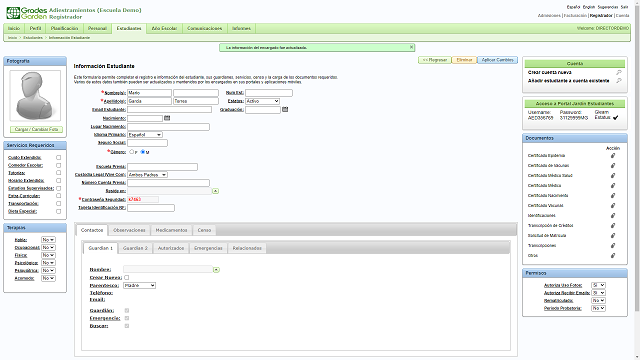Image resolution: width=640 pixels, height=360 pixels.
Task: Open Física therapy dropdown
Action: click(48, 256)
